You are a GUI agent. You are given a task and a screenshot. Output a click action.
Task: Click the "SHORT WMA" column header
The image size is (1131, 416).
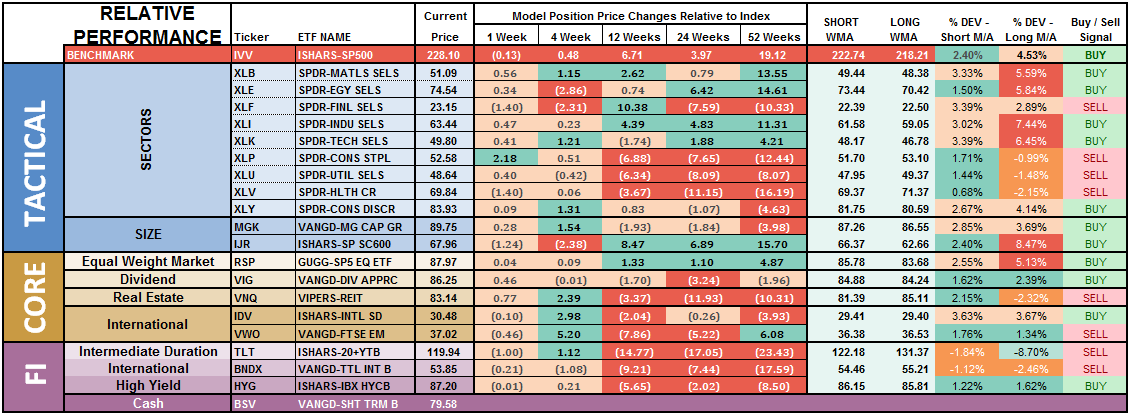tap(841, 29)
